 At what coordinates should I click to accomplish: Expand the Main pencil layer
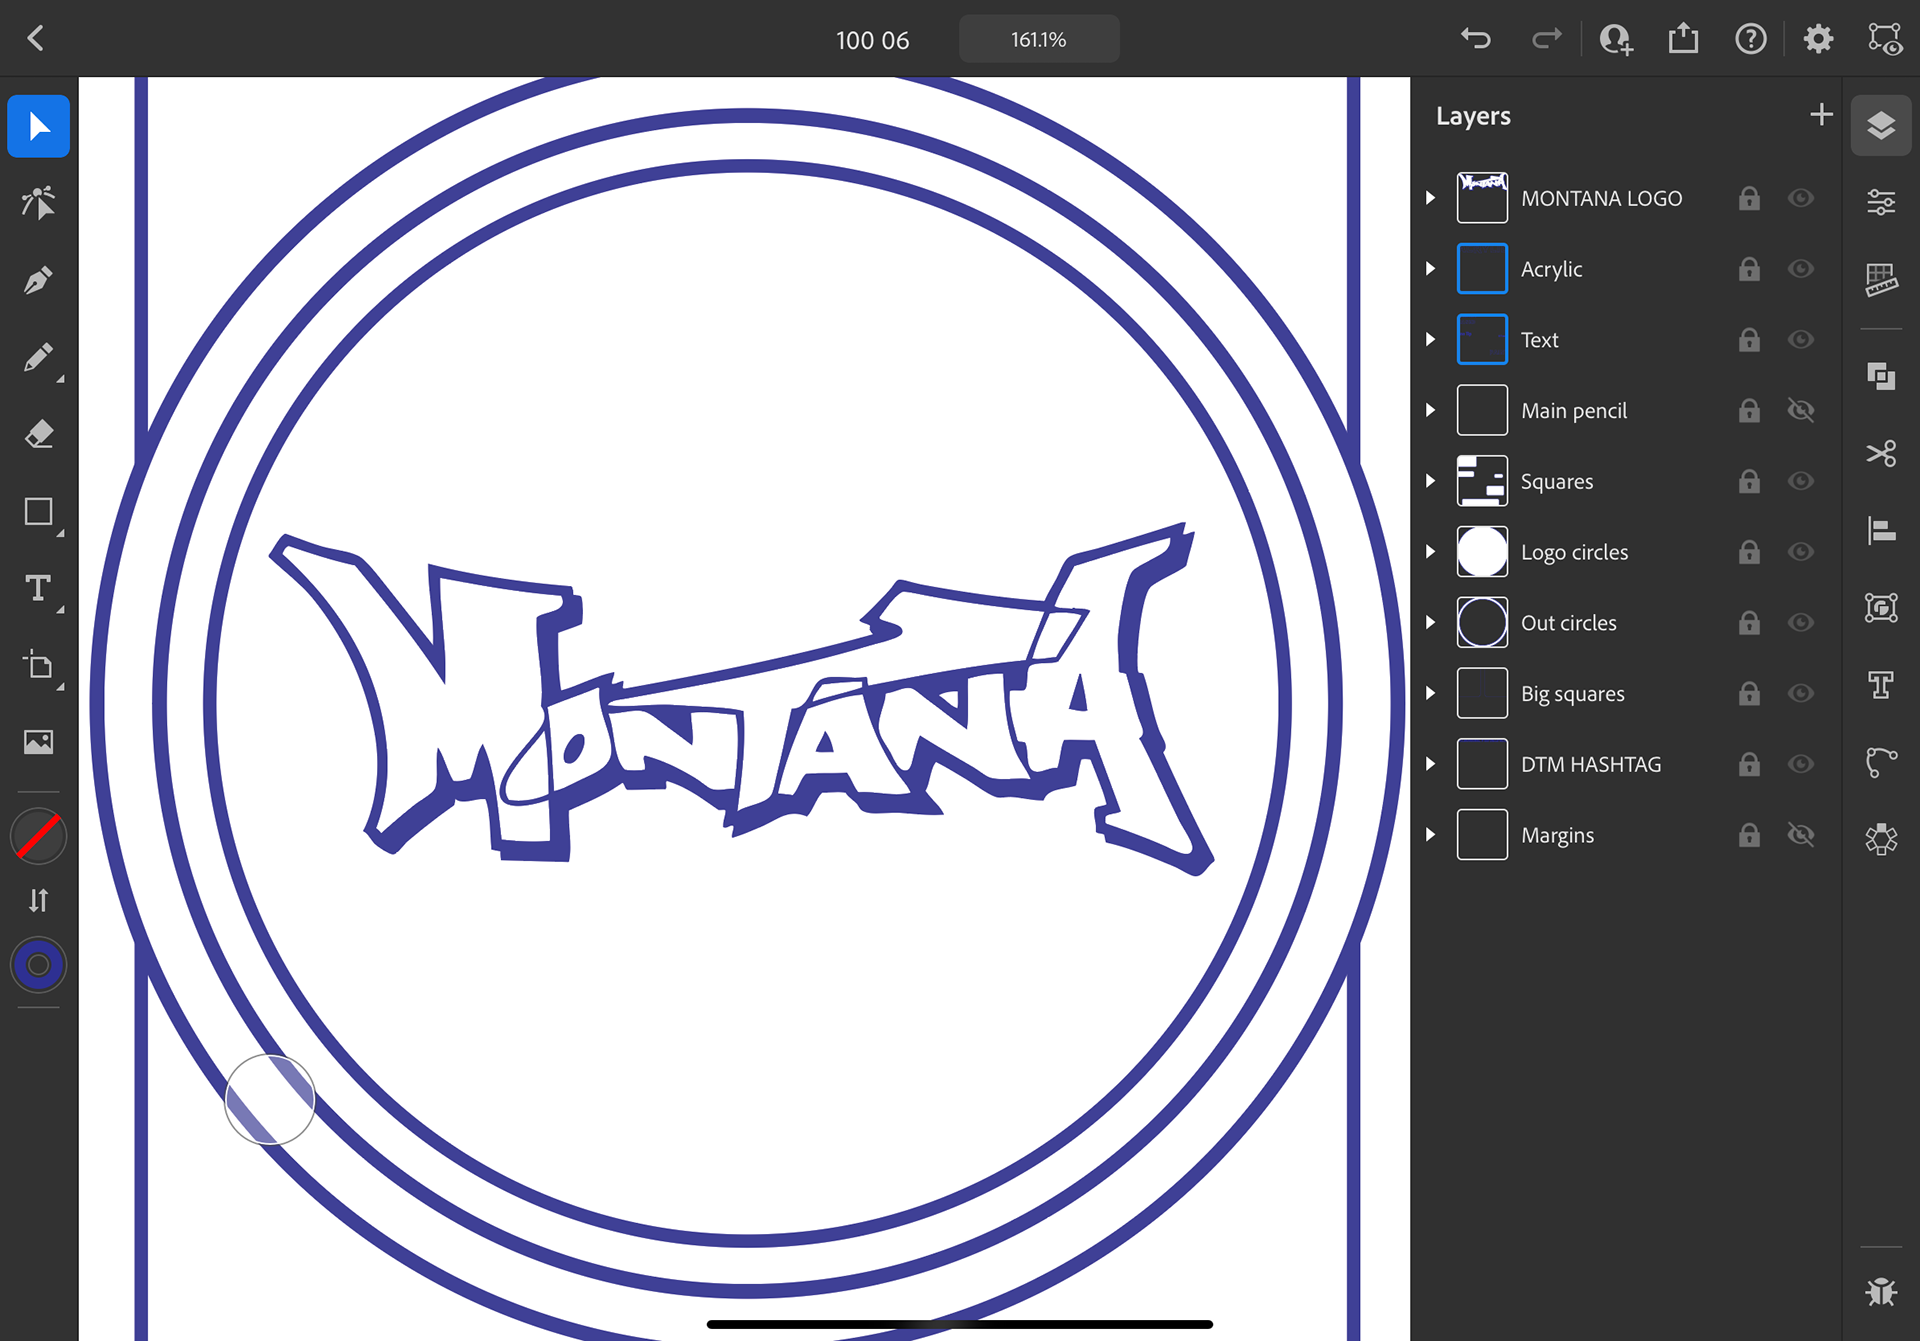1431,411
